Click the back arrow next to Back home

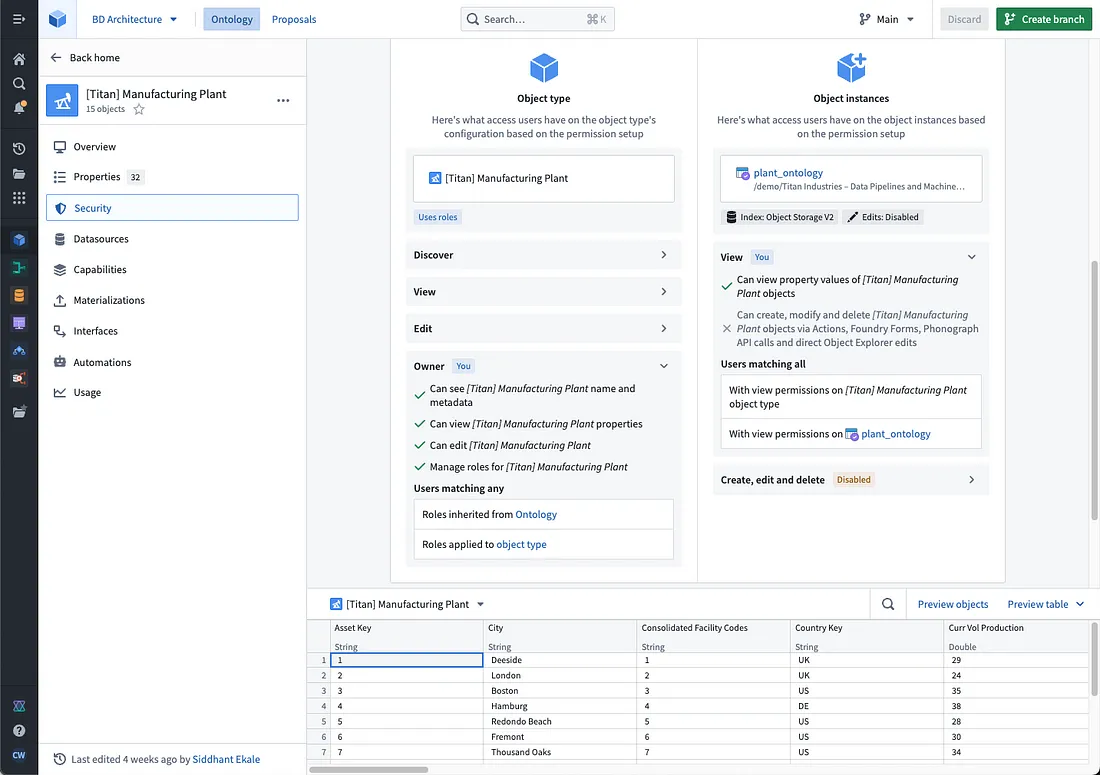click(56, 58)
